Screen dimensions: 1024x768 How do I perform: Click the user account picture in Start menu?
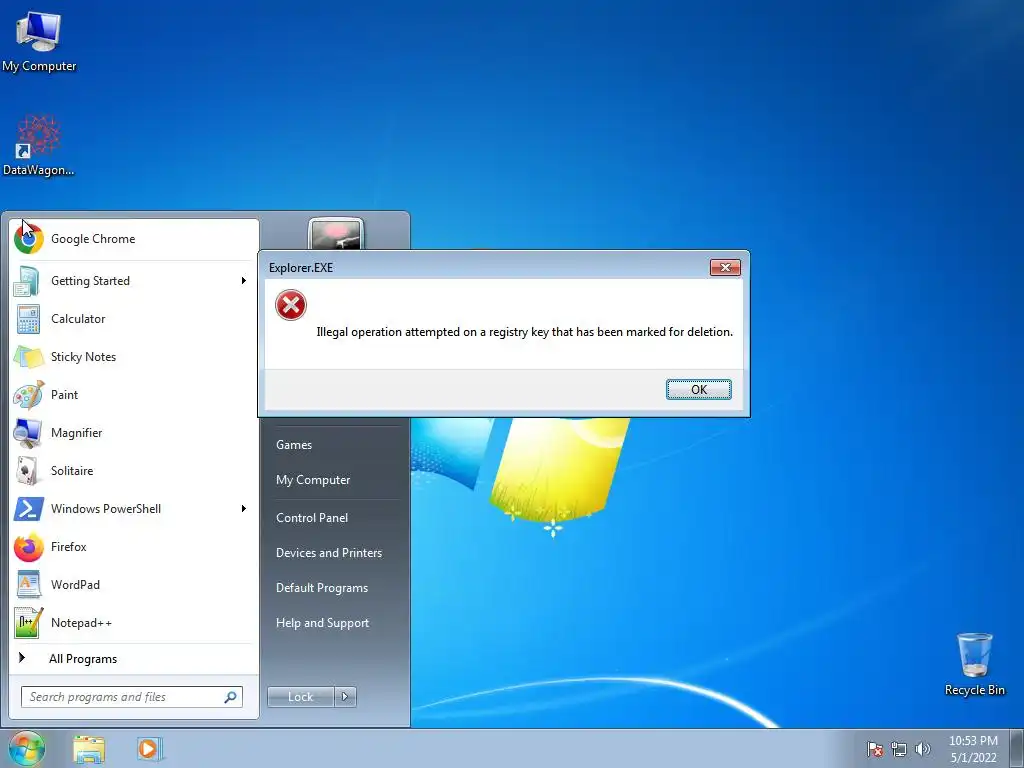tap(336, 235)
